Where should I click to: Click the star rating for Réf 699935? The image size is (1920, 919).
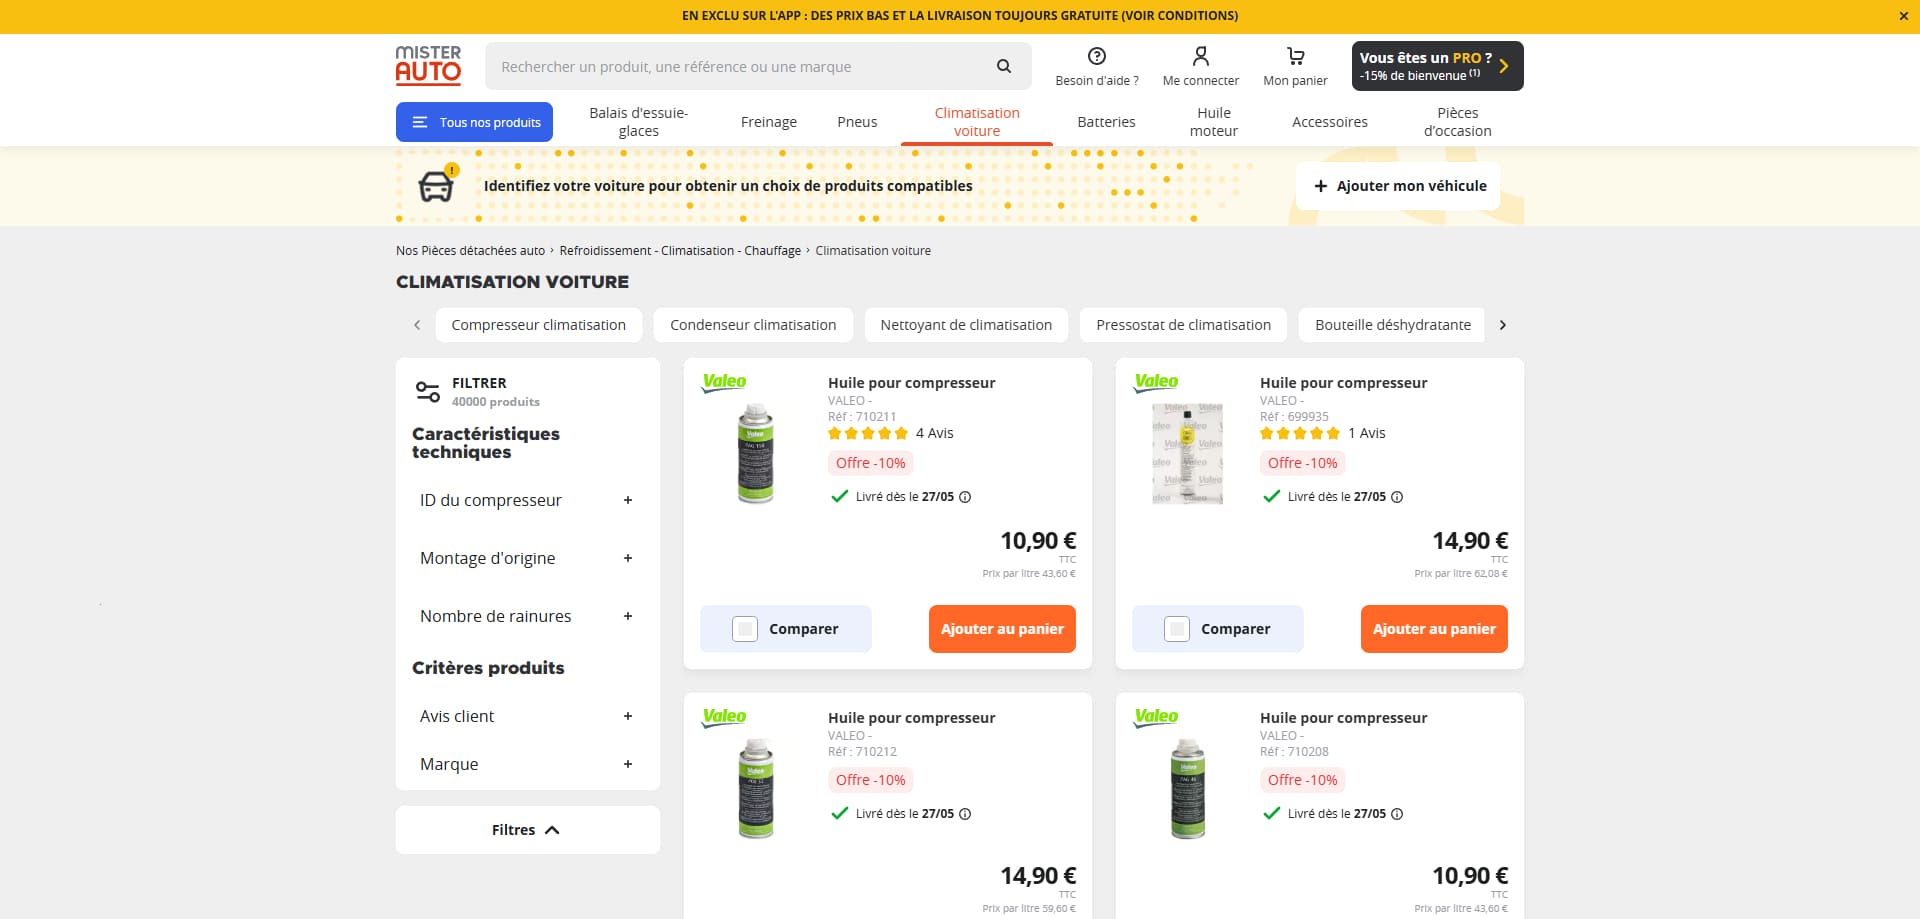[1300, 433]
